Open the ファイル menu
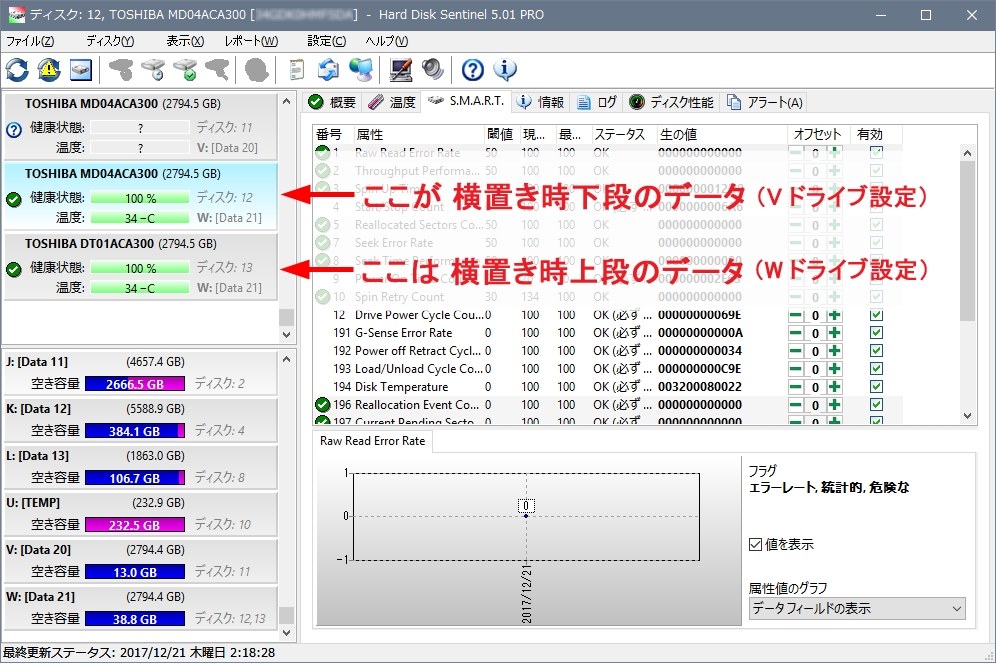Viewport: 996px width, 663px height. tap(30, 41)
